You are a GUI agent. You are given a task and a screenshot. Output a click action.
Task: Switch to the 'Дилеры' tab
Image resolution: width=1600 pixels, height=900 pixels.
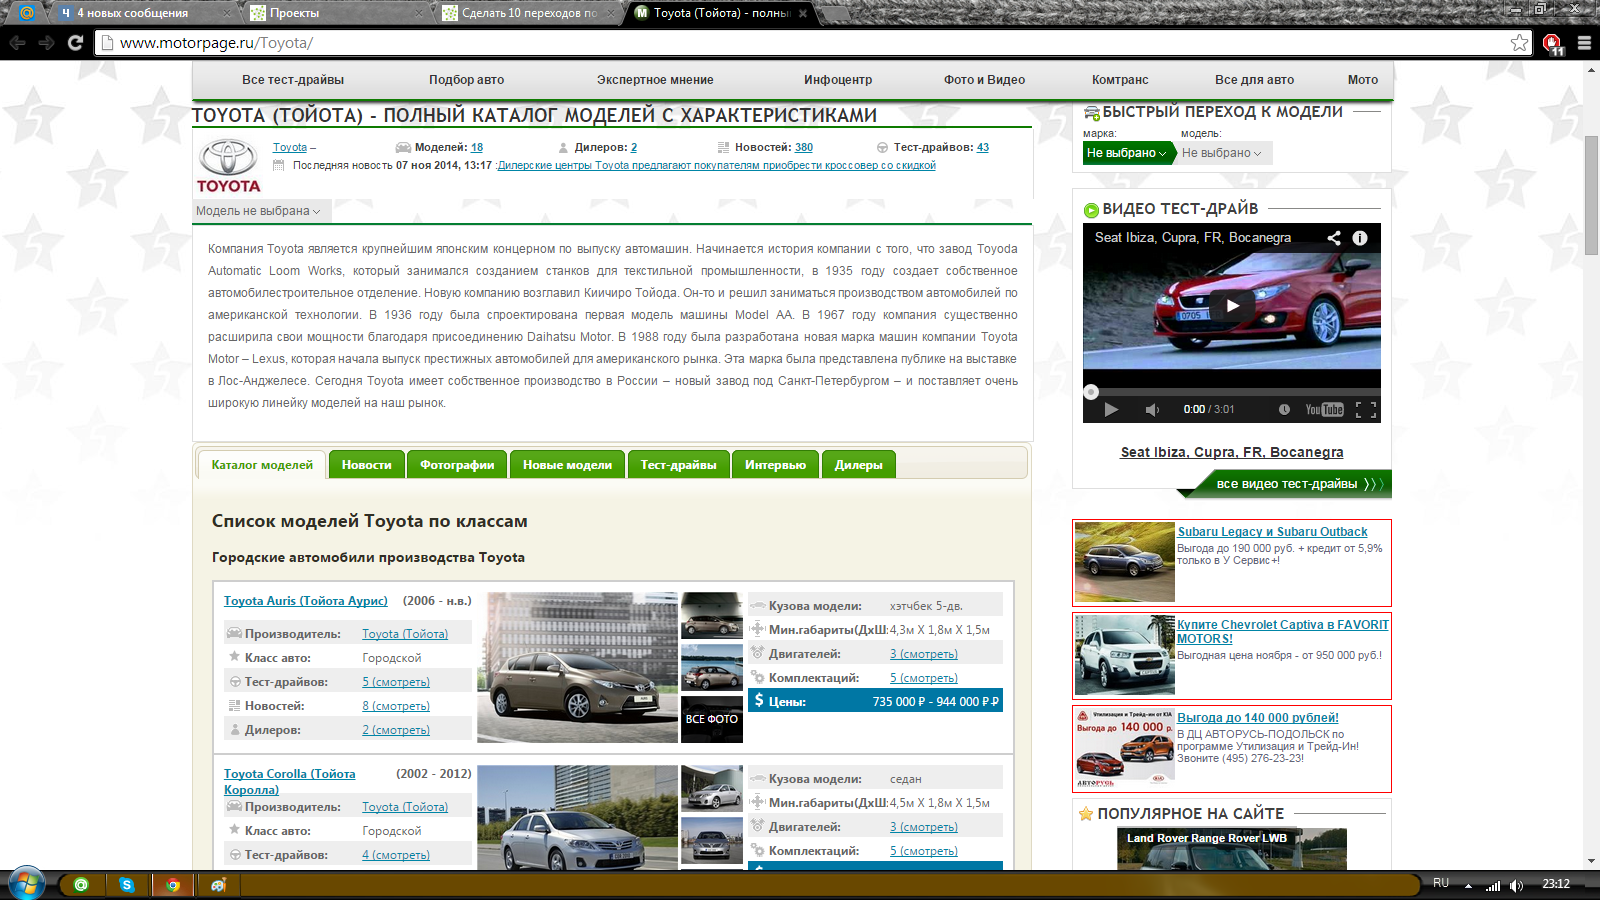coord(859,465)
